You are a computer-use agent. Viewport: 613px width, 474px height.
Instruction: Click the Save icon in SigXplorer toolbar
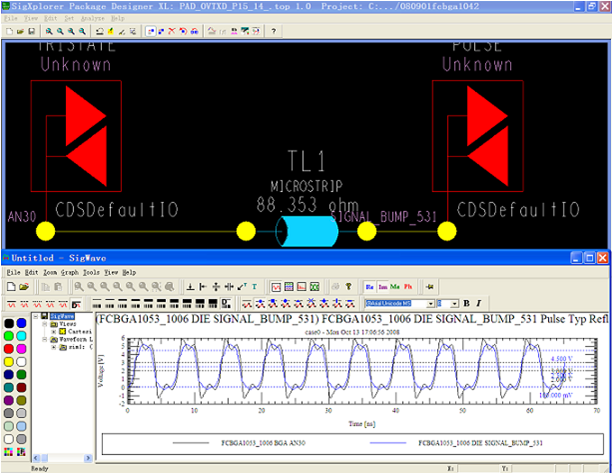coord(33,31)
